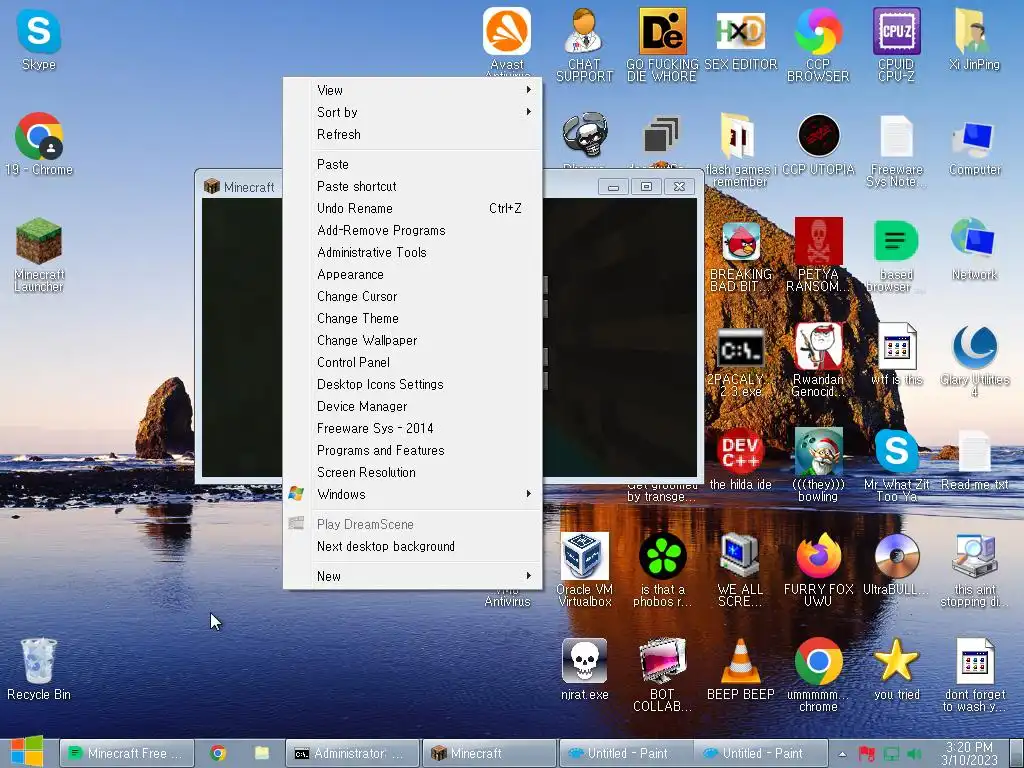Viewport: 1024px width, 768px height.
Task: Open Add-Remove Programs from the menu
Action: (x=413, y=231)
